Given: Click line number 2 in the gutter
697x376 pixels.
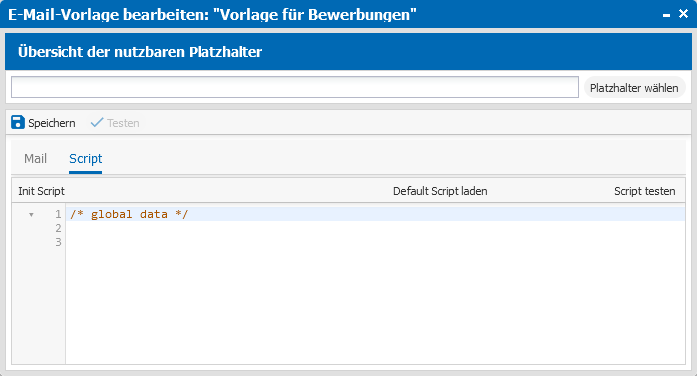Looking at the screenshot, I should (58, 228).
